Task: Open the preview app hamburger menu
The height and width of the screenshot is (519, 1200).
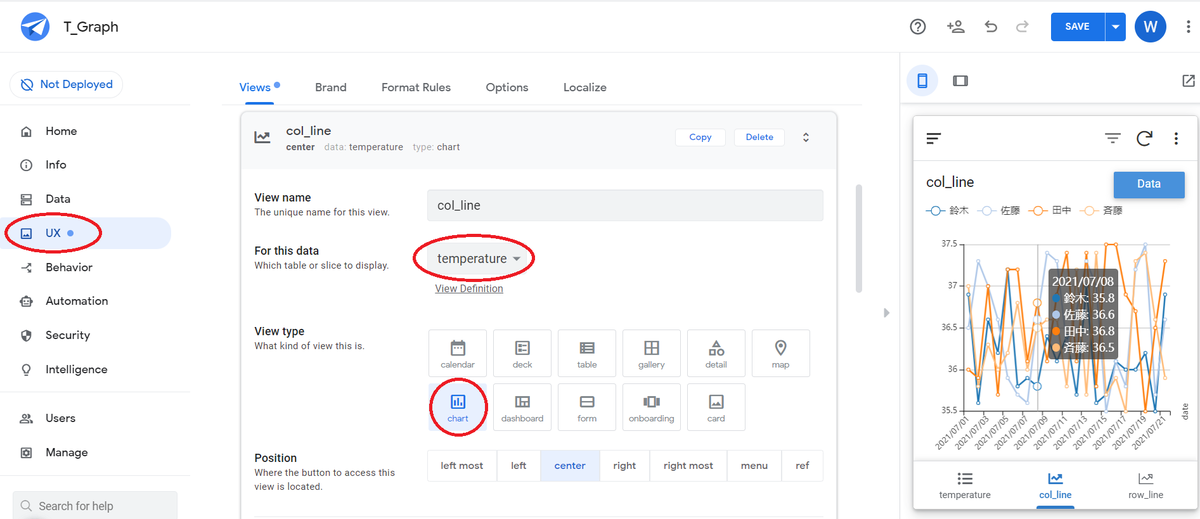Action: pyautogui.click(x=933, y=139)
